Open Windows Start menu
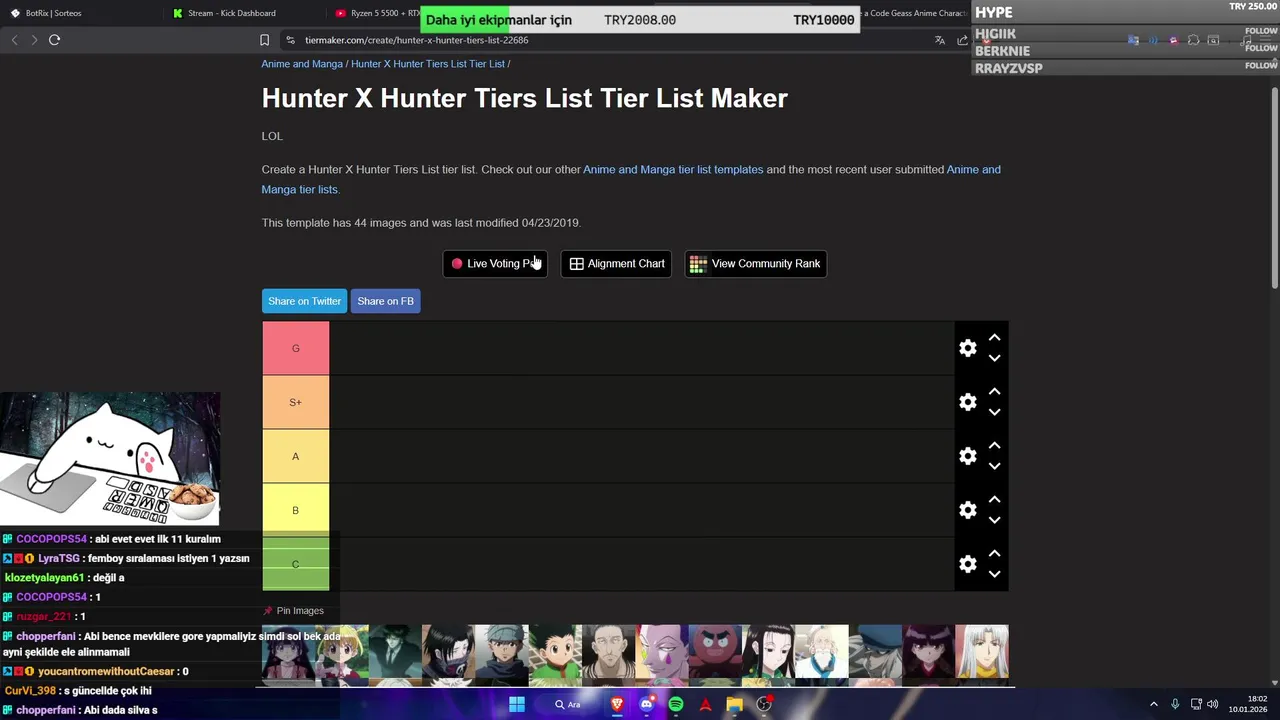Image resolution: width=1280 pixels, height=720 pixels. tap(517, 704)
